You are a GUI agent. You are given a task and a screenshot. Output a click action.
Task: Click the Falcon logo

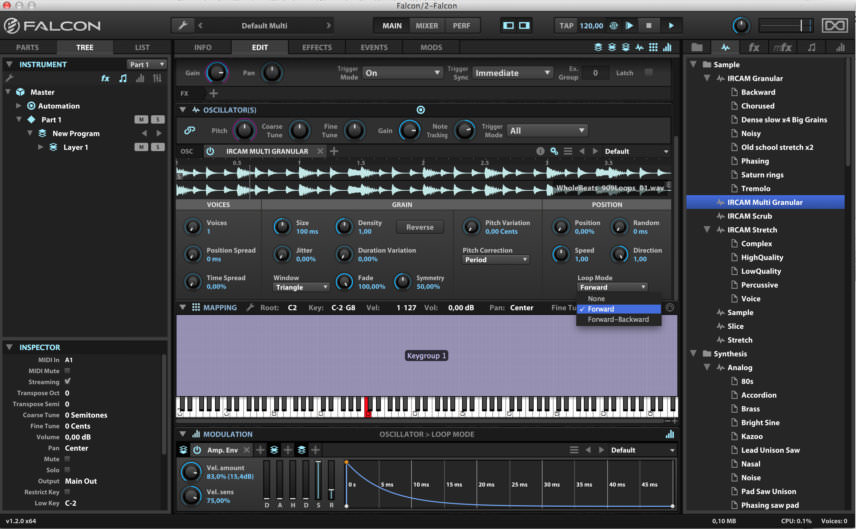coord(52,26)
